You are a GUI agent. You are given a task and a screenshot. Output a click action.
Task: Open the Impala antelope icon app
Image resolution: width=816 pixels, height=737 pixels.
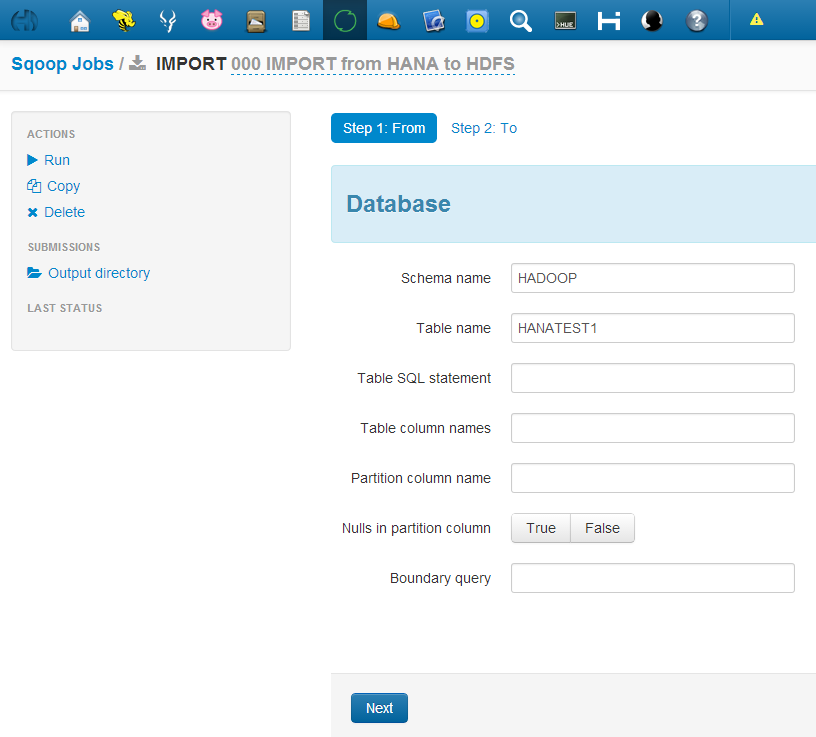point(168,21)
